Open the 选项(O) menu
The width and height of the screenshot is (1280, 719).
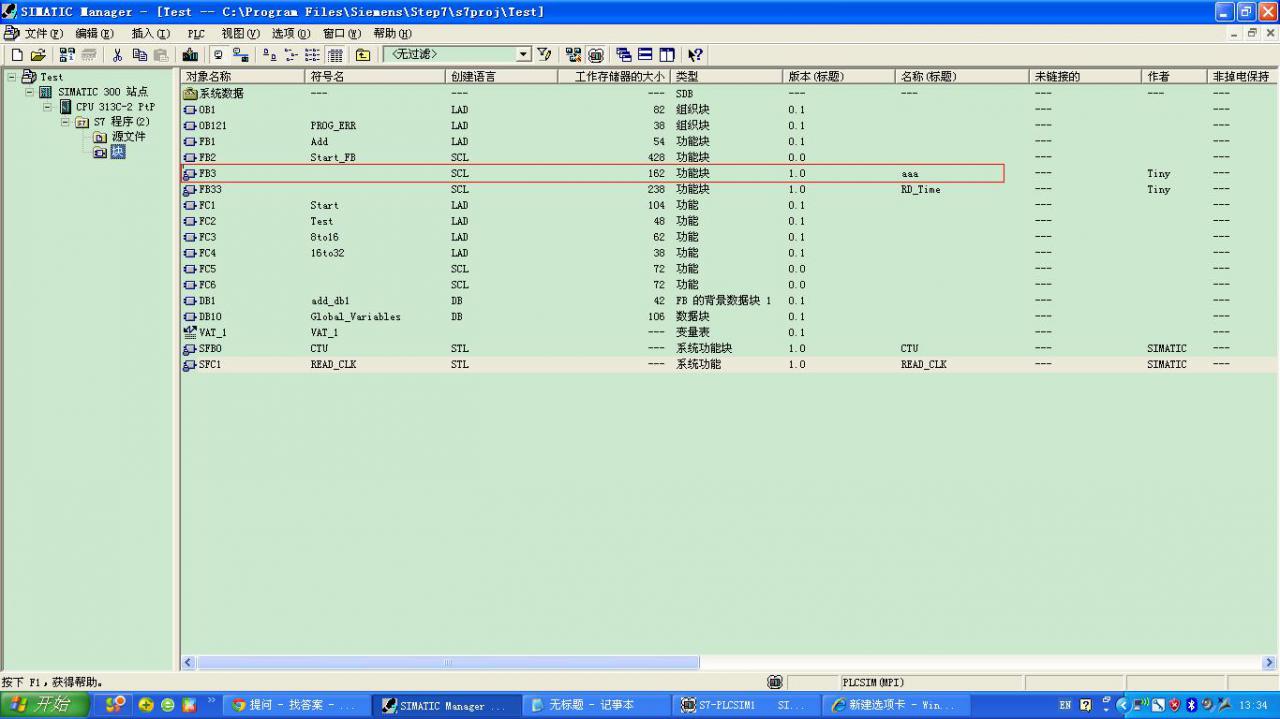point(291,33)
